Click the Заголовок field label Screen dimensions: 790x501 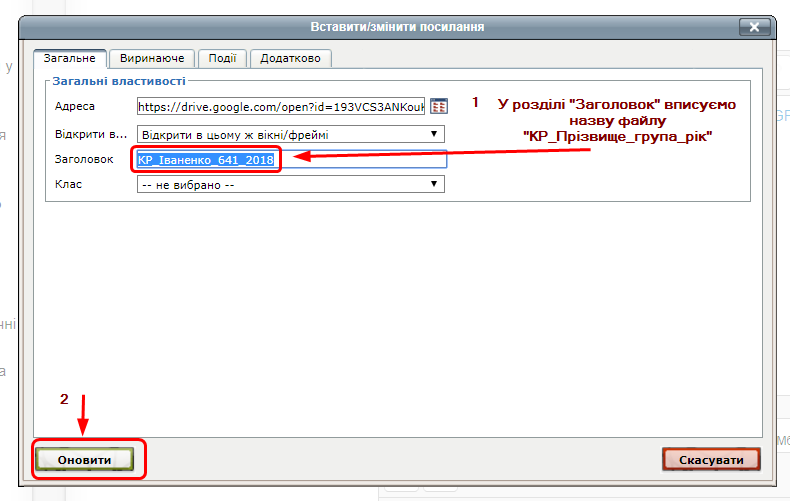tap(84, 159)
